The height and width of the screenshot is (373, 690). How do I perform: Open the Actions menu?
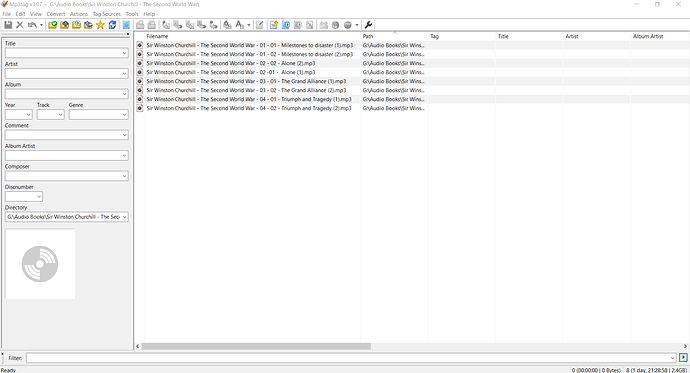[x=79, y=14]
